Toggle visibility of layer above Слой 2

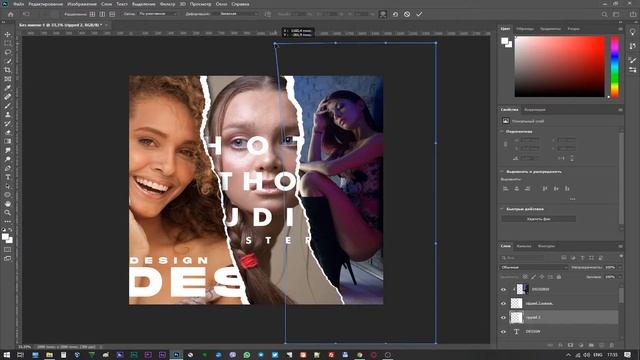[x=503, y=303]
